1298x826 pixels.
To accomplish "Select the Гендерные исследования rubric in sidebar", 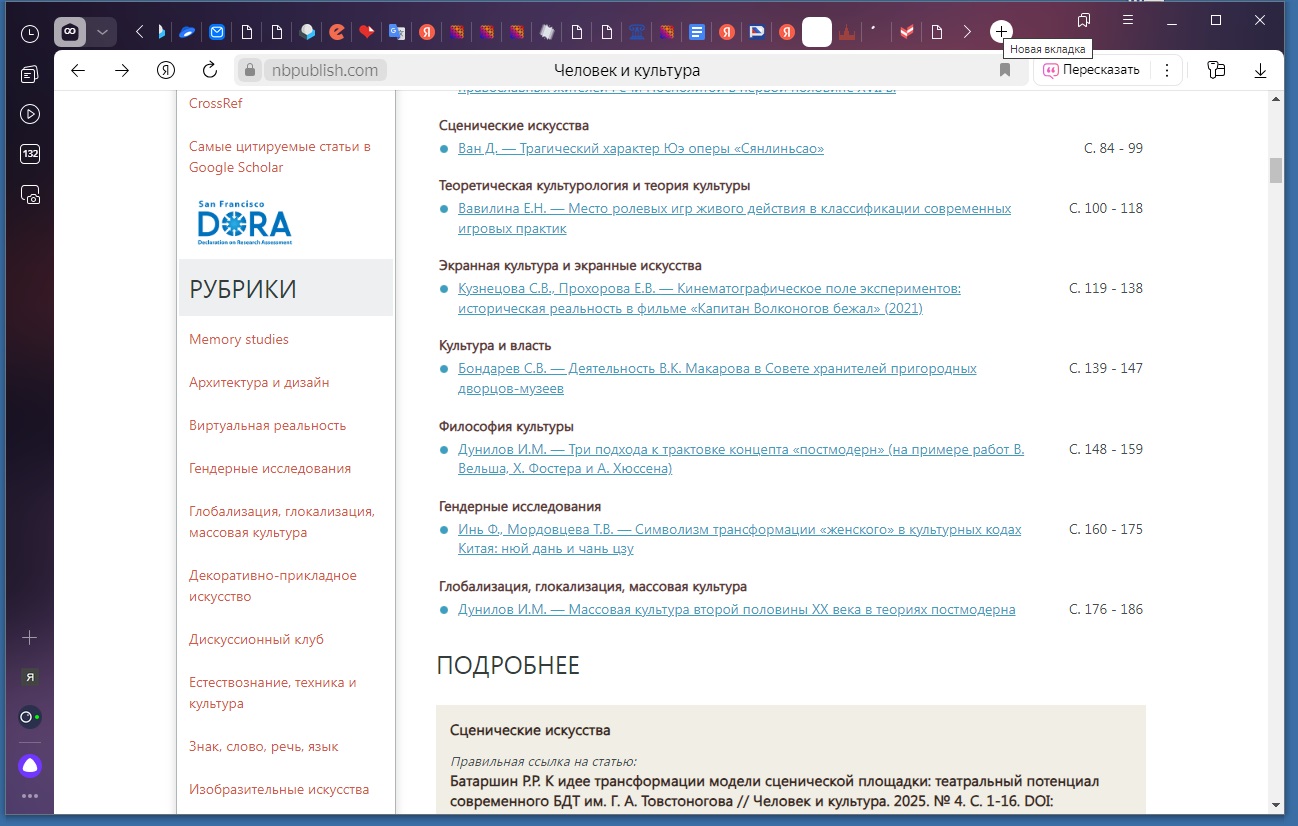I will coord(269,468).
